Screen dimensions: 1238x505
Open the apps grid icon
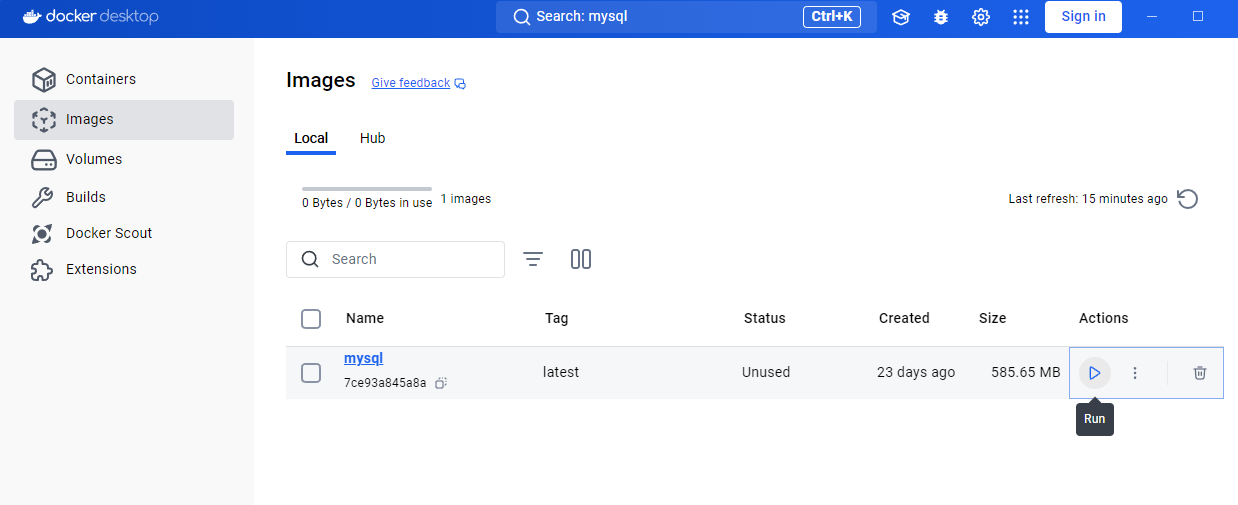pyautogui.click(x=1021, y=17)
